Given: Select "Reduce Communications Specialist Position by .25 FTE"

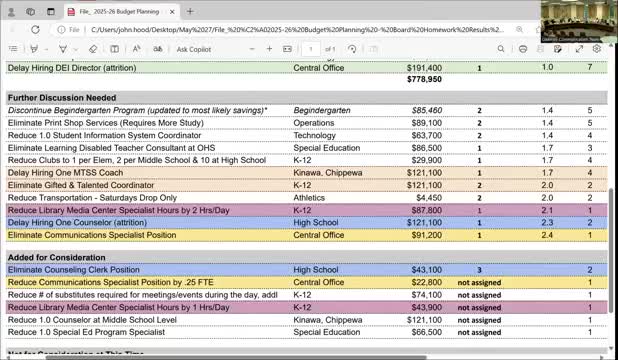Looking at the screenshot, I should (x=111, y=282).
